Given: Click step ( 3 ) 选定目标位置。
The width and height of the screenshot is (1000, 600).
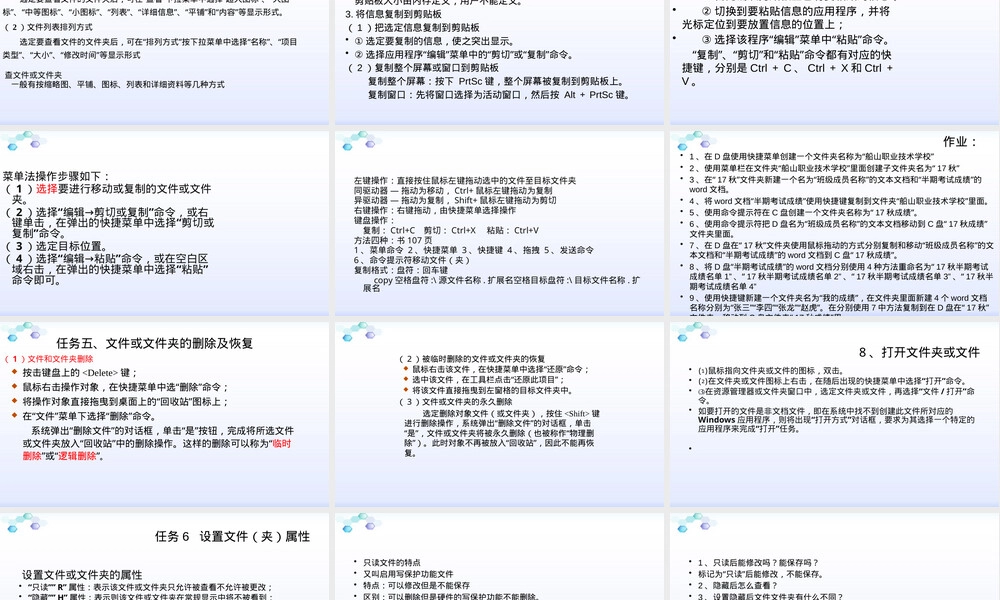Looking at the screenshot, I should click(x=57, y=246).
